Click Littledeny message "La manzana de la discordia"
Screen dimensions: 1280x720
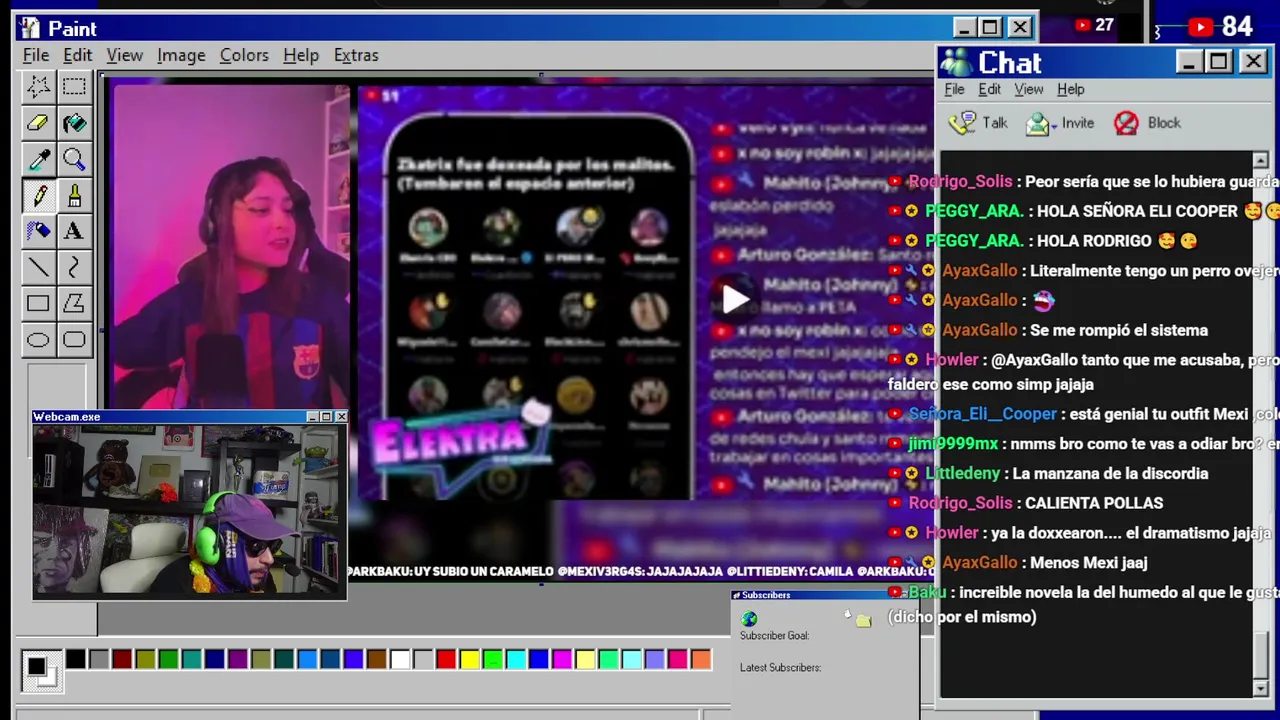[x=1110, y=474]
